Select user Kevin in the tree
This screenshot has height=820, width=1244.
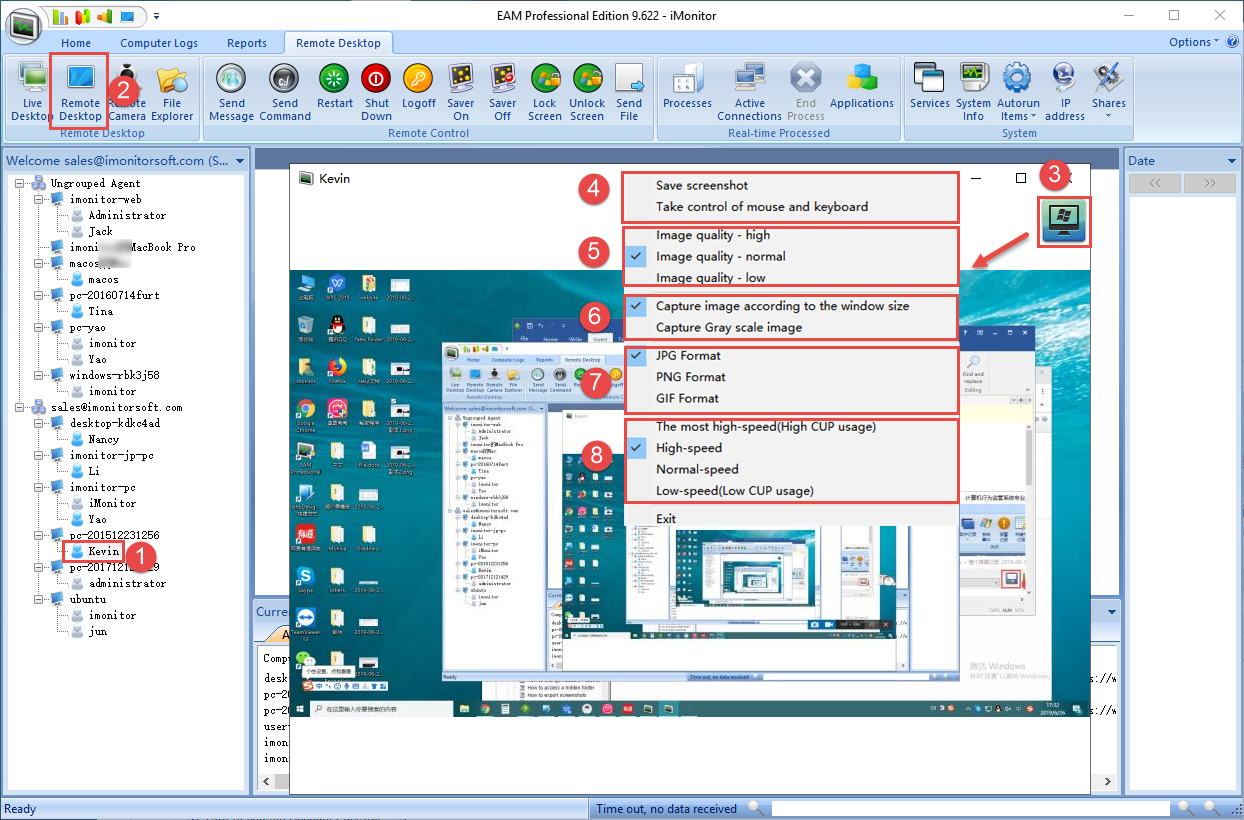pyautogui.click(x=103, y=551)
